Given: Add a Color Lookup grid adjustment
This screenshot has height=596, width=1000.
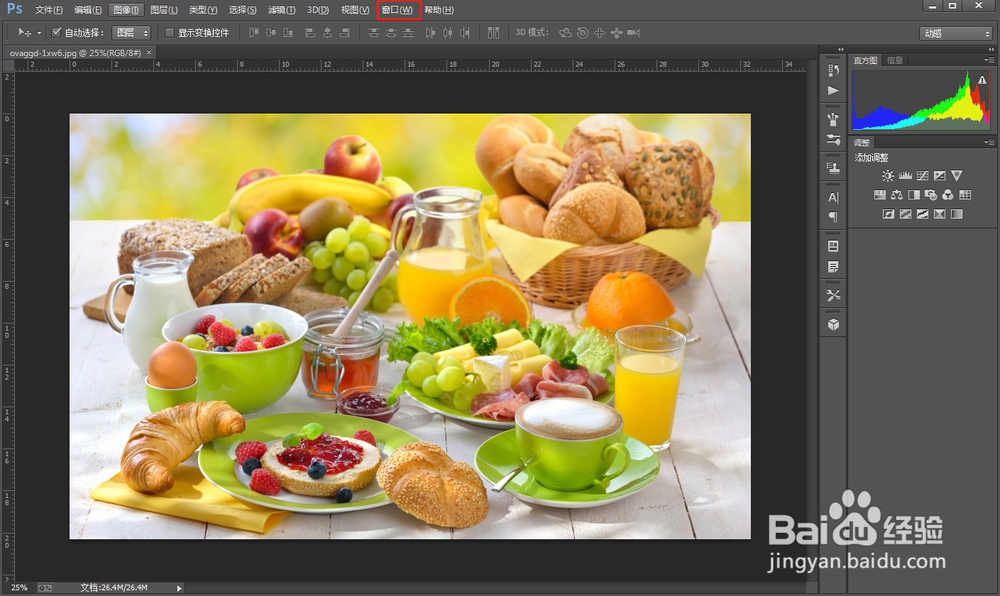Looking at the screenshot, I should (x=965, y=194).
